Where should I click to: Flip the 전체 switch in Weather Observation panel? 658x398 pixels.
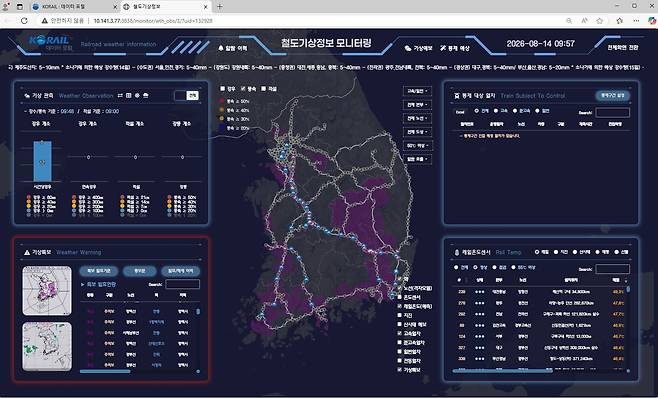187,96
